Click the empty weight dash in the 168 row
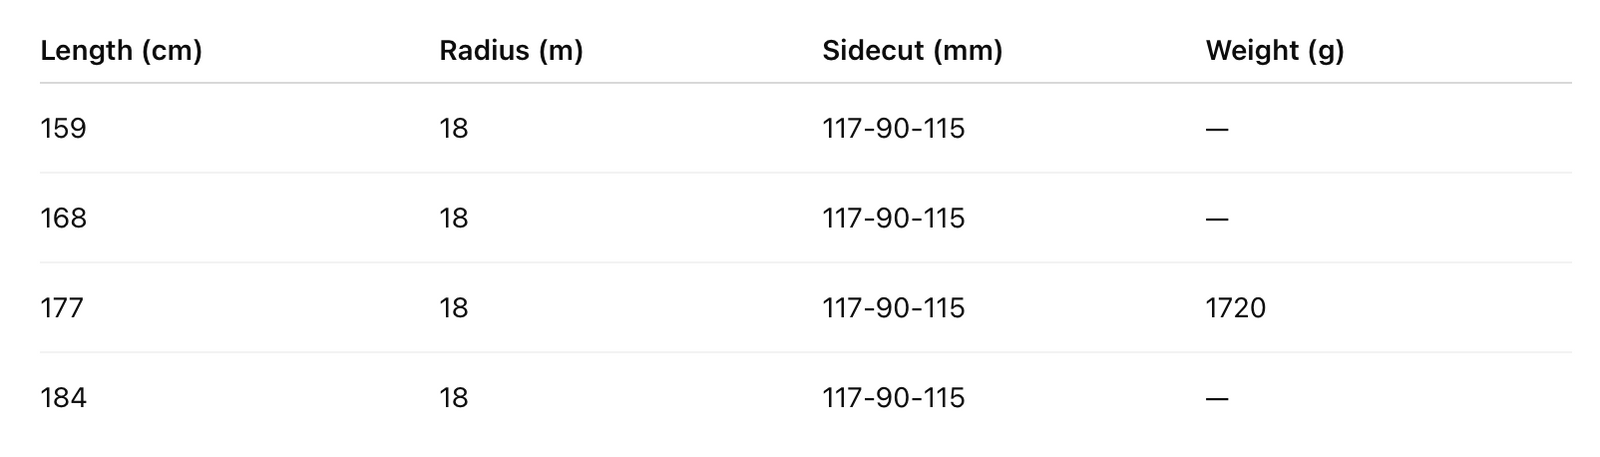1600x457 pixels. [x=1217, y=219]
